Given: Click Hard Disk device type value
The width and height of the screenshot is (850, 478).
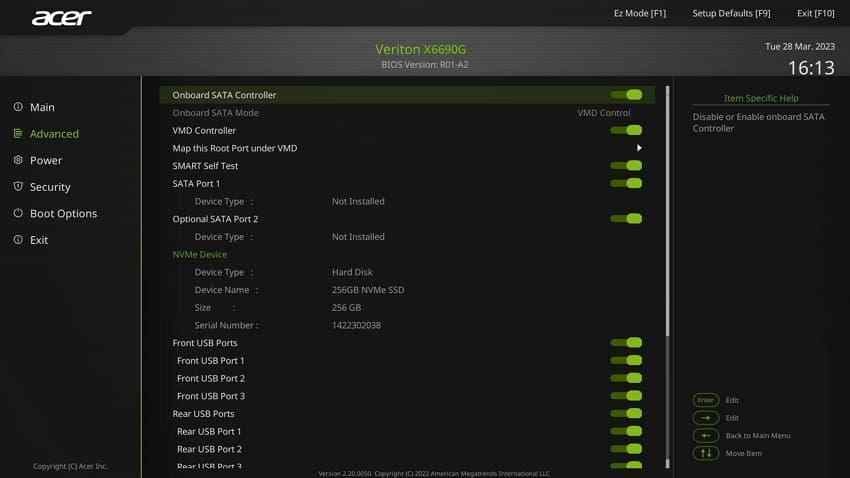Looking at the screenshot, I should click(x=352, y=272).
